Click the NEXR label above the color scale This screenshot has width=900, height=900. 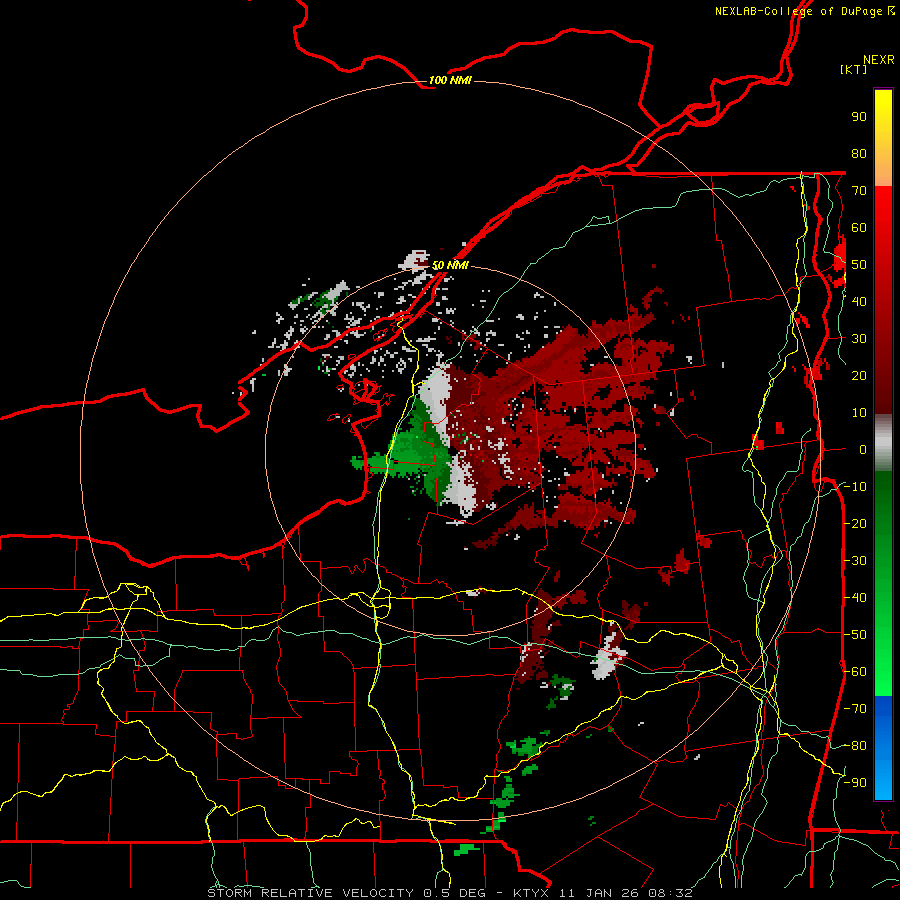pyautogui.click(x=878, y=60)
